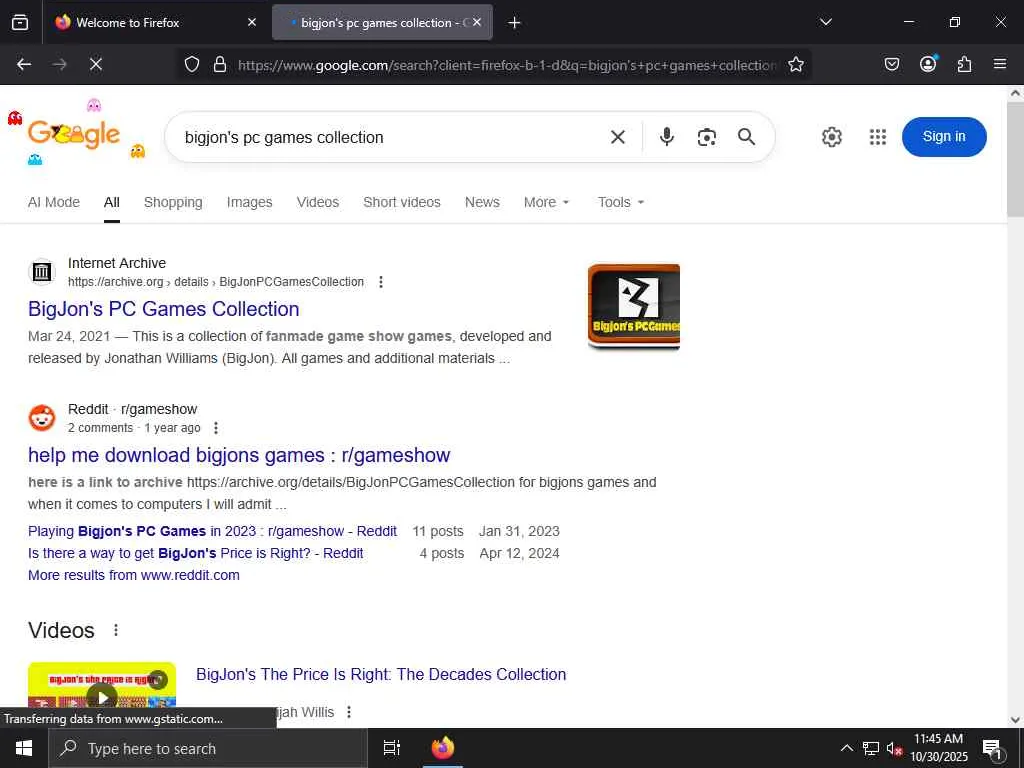Screen dimensions: 1024x768
Task: Click the Internet Archive site icon
Action: tap(42, 271)
